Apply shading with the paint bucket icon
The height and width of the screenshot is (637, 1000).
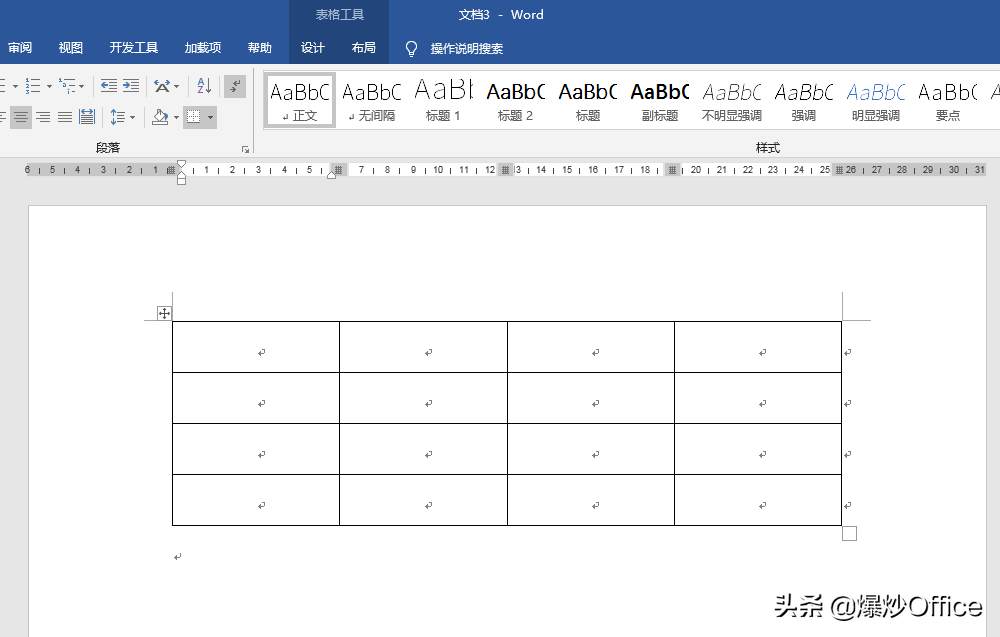pyautogui.click(x=160, y=117)
